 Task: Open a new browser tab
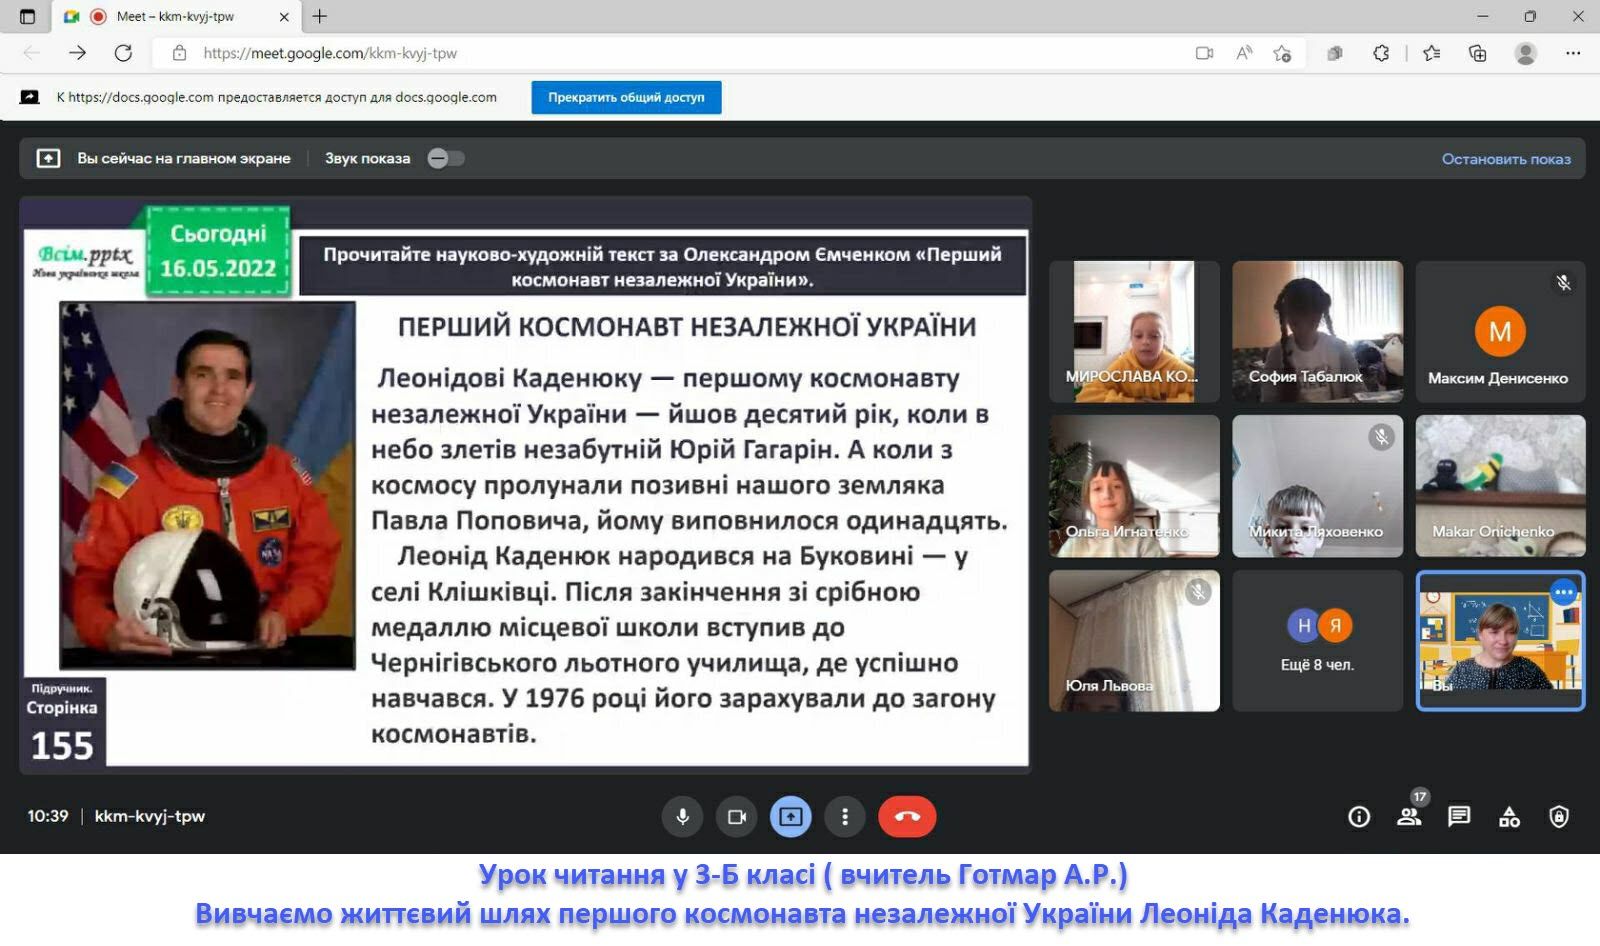tap(320, 16)
